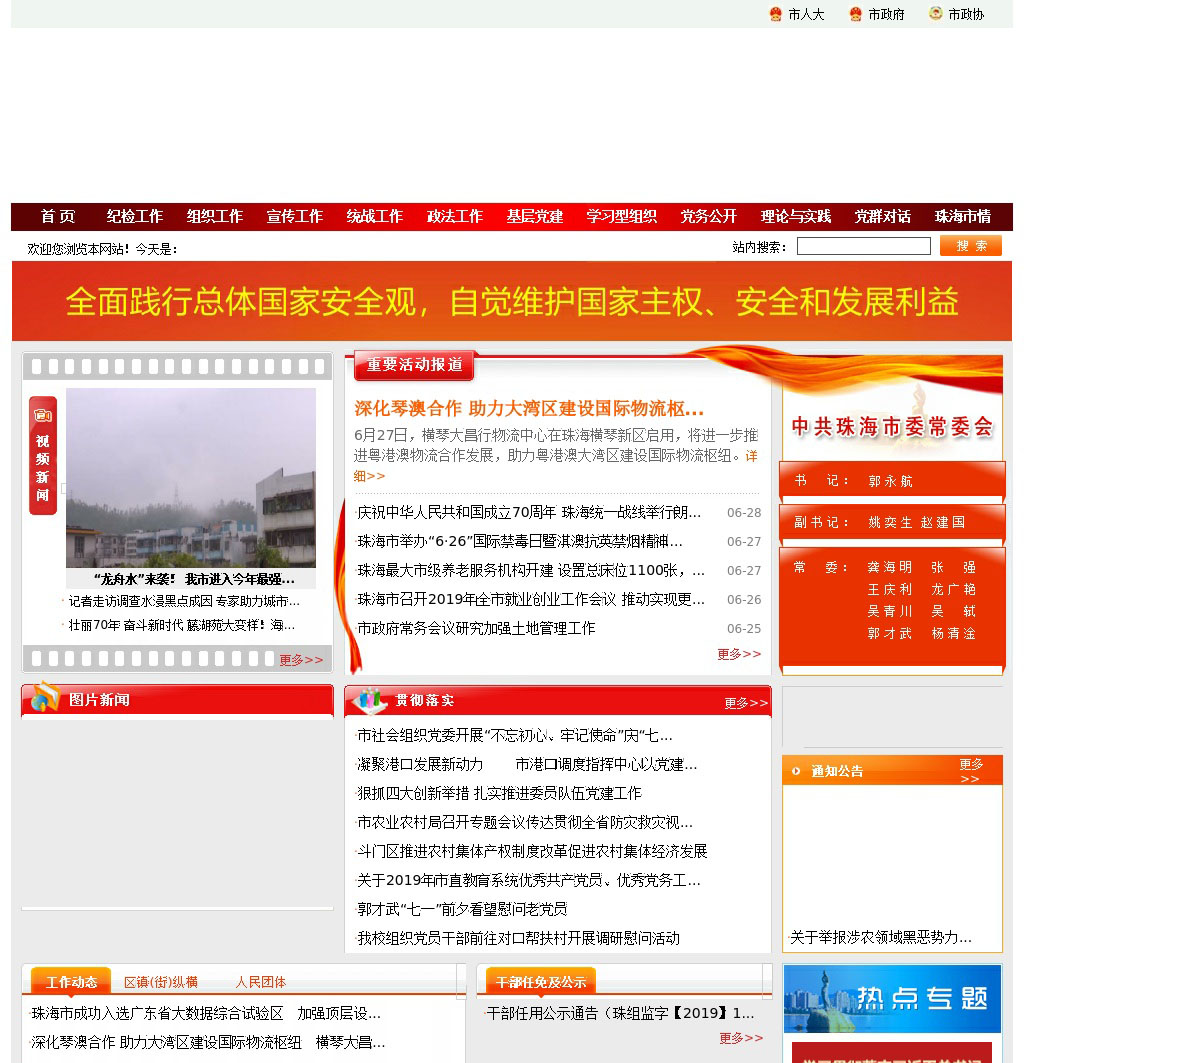Open the 纪检工作 menu item

pyautogui.click(x=135, y=217)
